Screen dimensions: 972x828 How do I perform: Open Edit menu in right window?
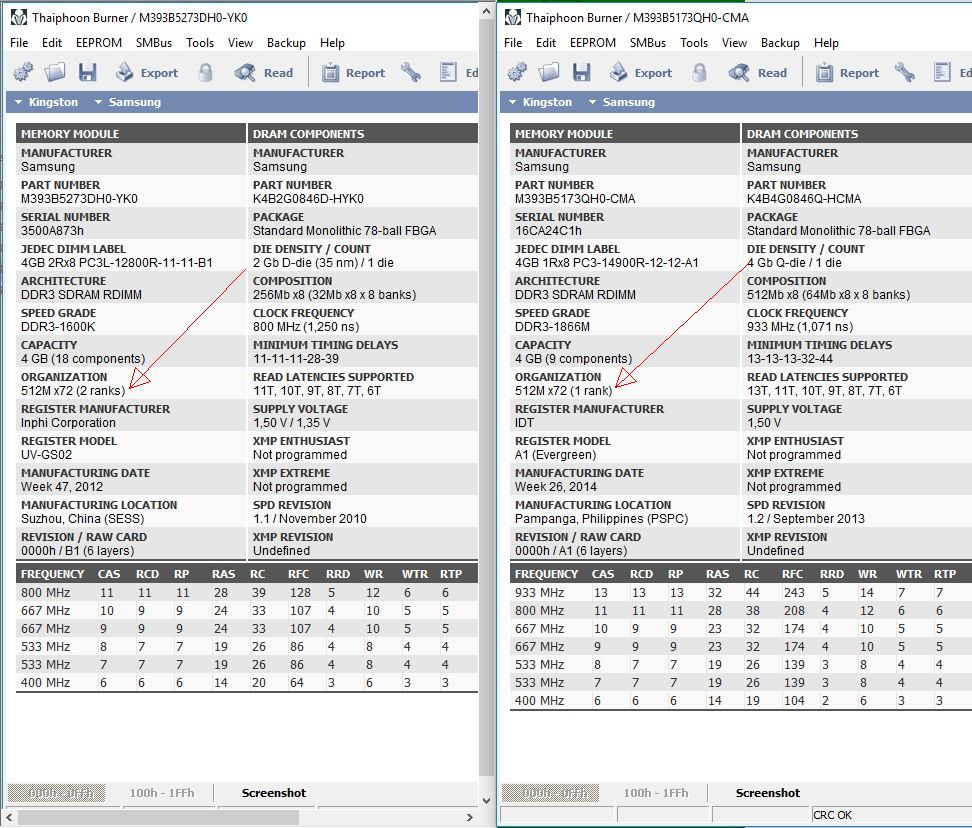[x=546, y=43]
